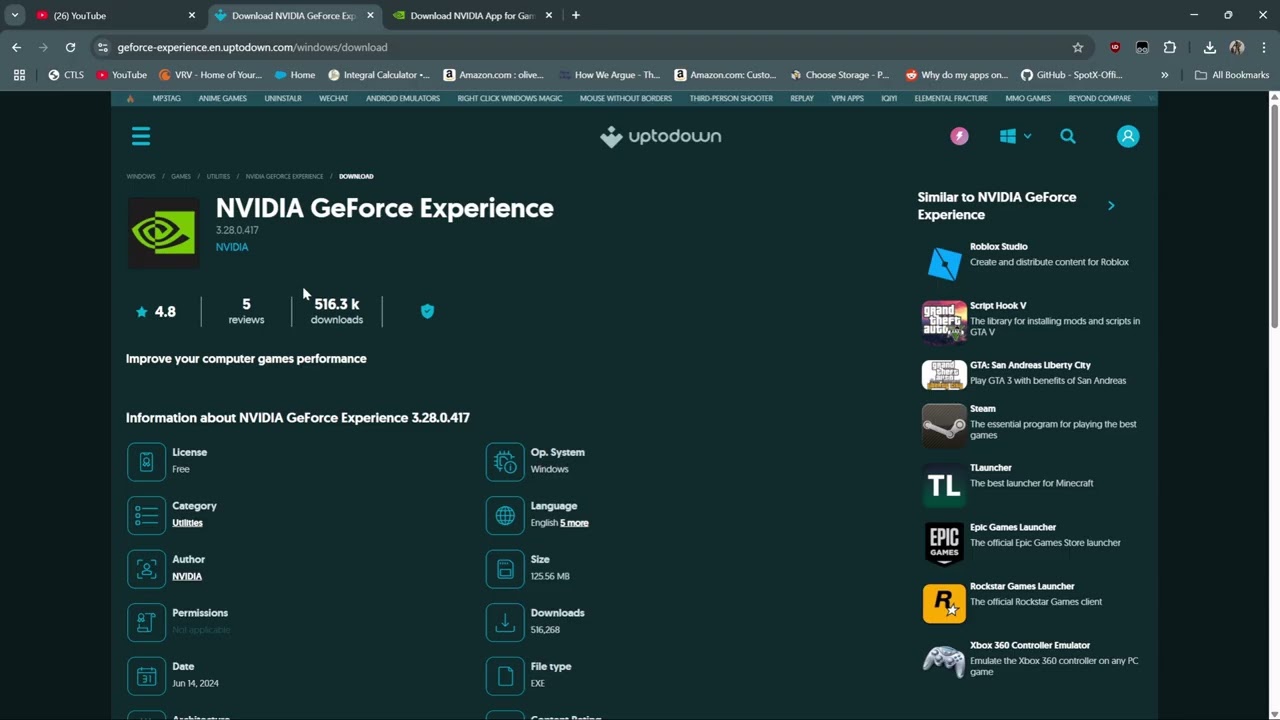This screenshot has width=1280, height=720.
Task: Open the Roblox Studio icon
Action: pyautogui.click(x=944, y=263)
